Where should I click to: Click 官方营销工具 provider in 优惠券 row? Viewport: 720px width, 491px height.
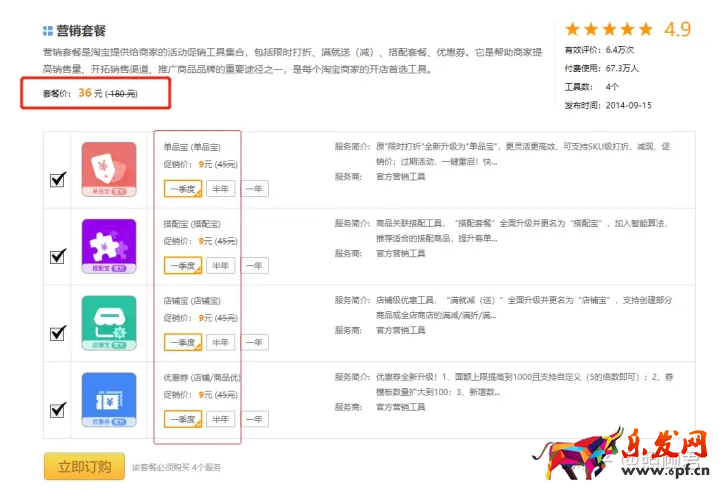[400, 407]
